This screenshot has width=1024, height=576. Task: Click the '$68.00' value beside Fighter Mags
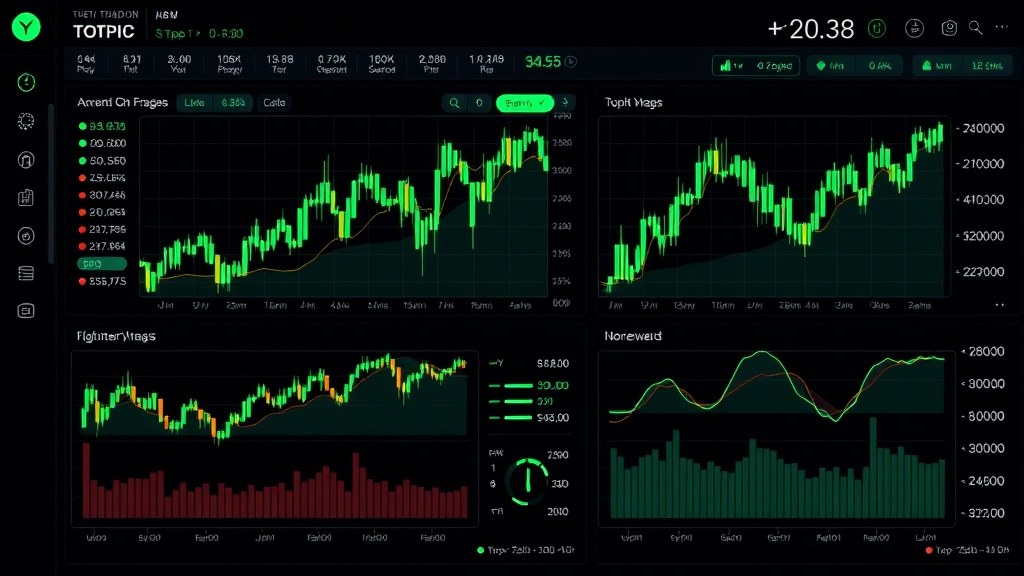click(x=552, y=363)
